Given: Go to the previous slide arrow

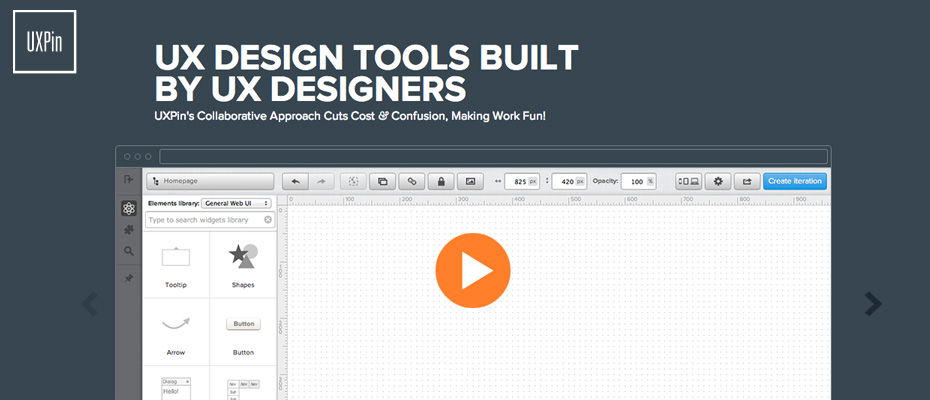Looking at the screenshot, I should coord(90,303).
